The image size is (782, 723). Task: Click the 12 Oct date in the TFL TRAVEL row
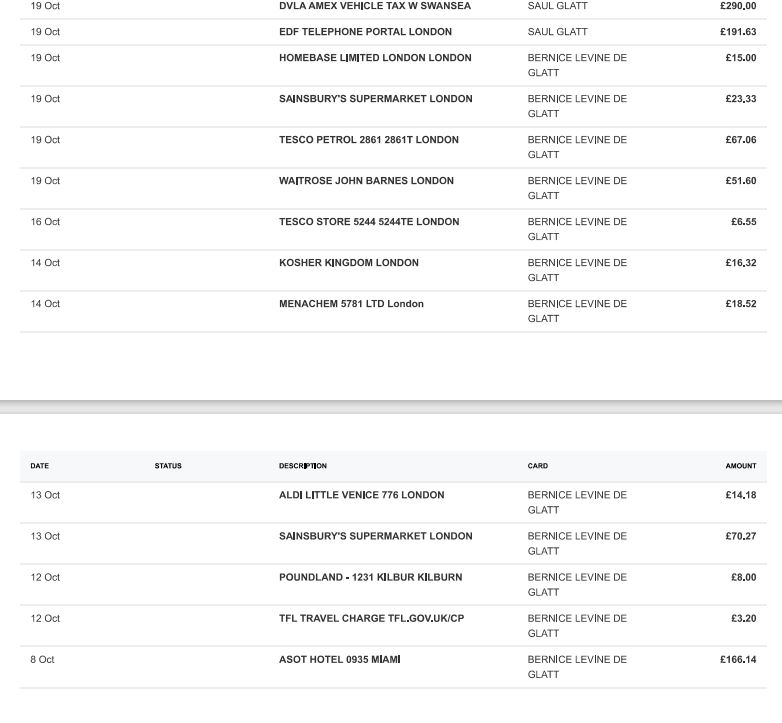click(45, 618)
